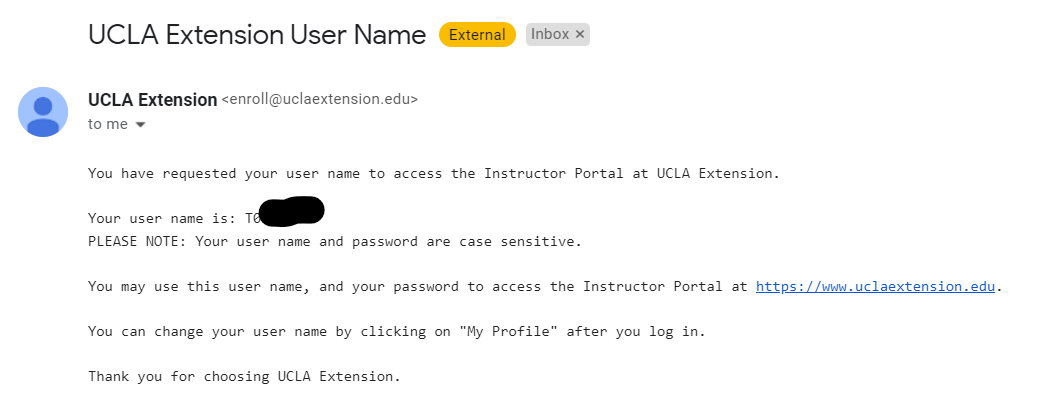The width and height of the screenshot is (1045, 413).
Task: Remove the Inbox label with its ×
Action: pos(580,34)
